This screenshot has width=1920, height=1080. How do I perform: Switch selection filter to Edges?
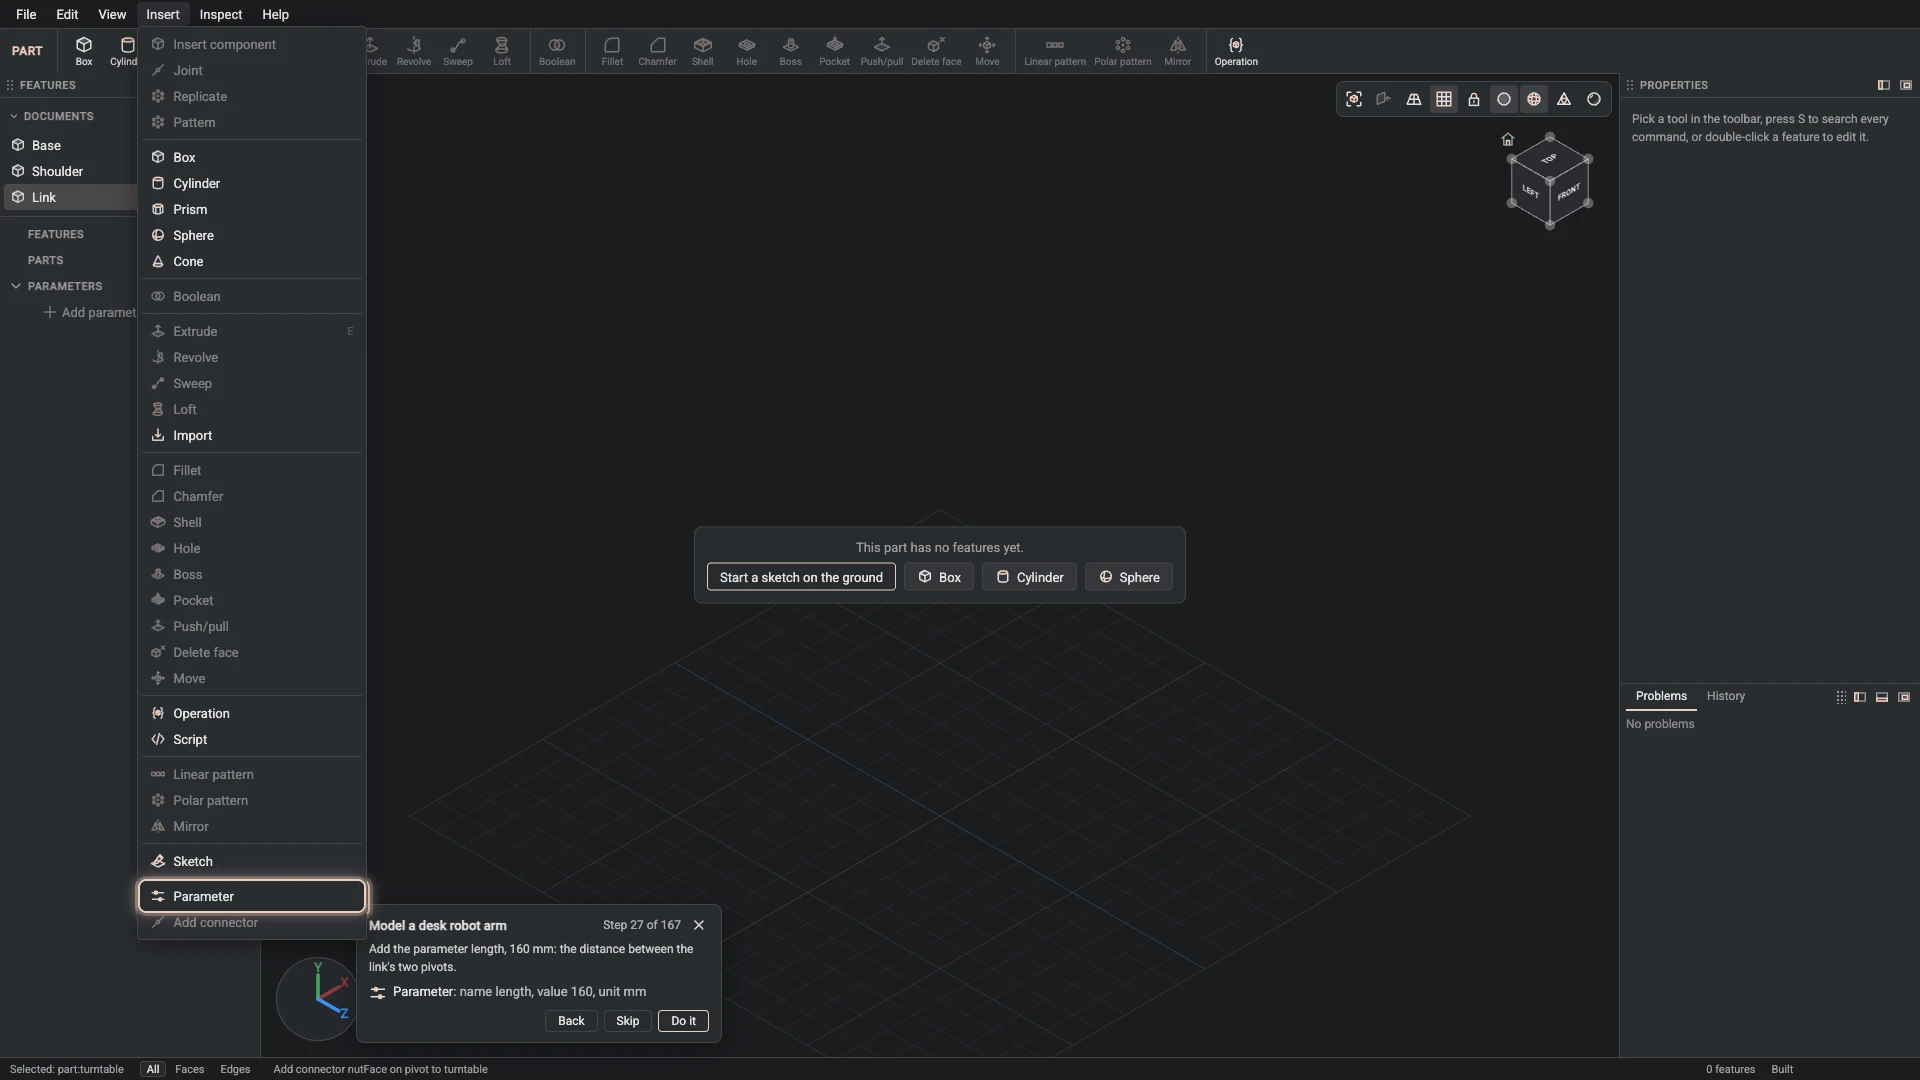[x=235, y=1069]
